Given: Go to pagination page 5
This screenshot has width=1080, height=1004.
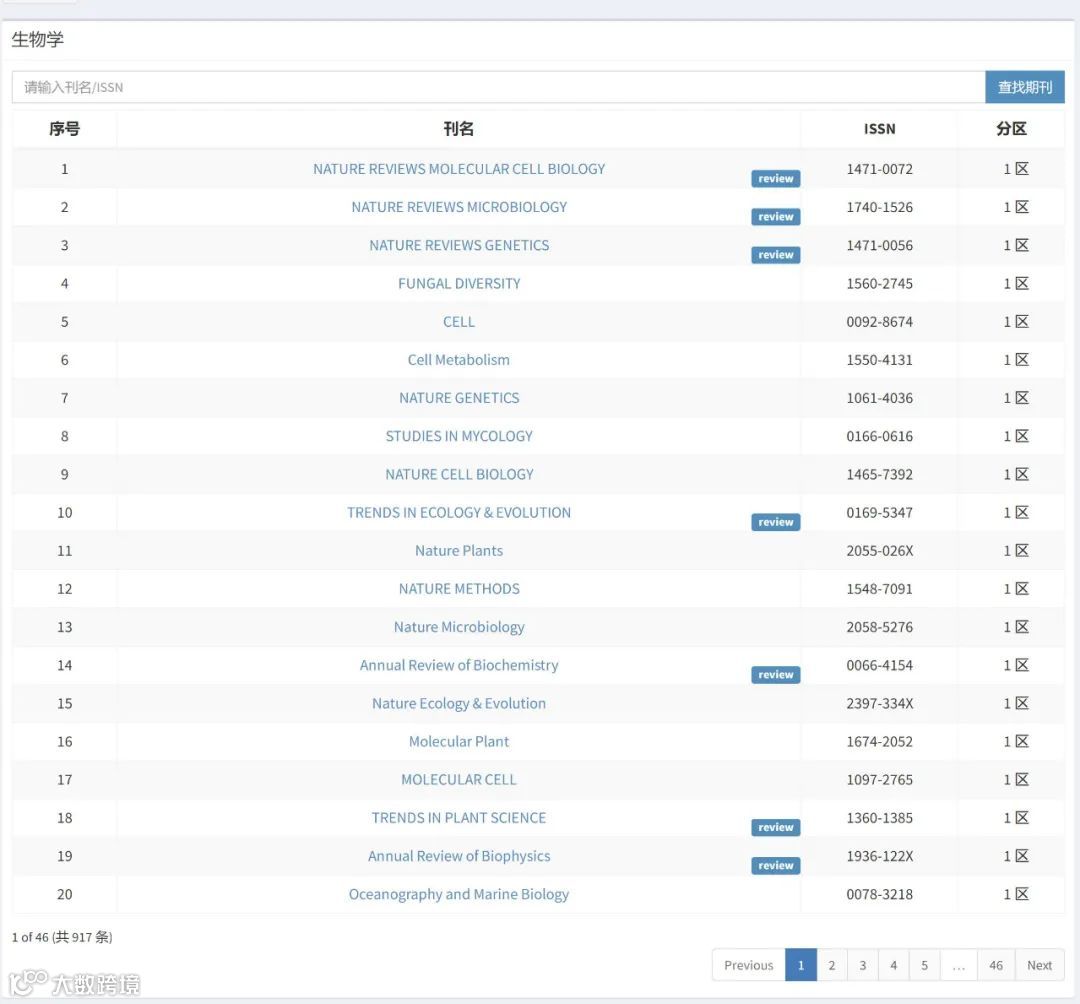Looking at the screenshot, I should pyautogui.click(x=925, y=965).
